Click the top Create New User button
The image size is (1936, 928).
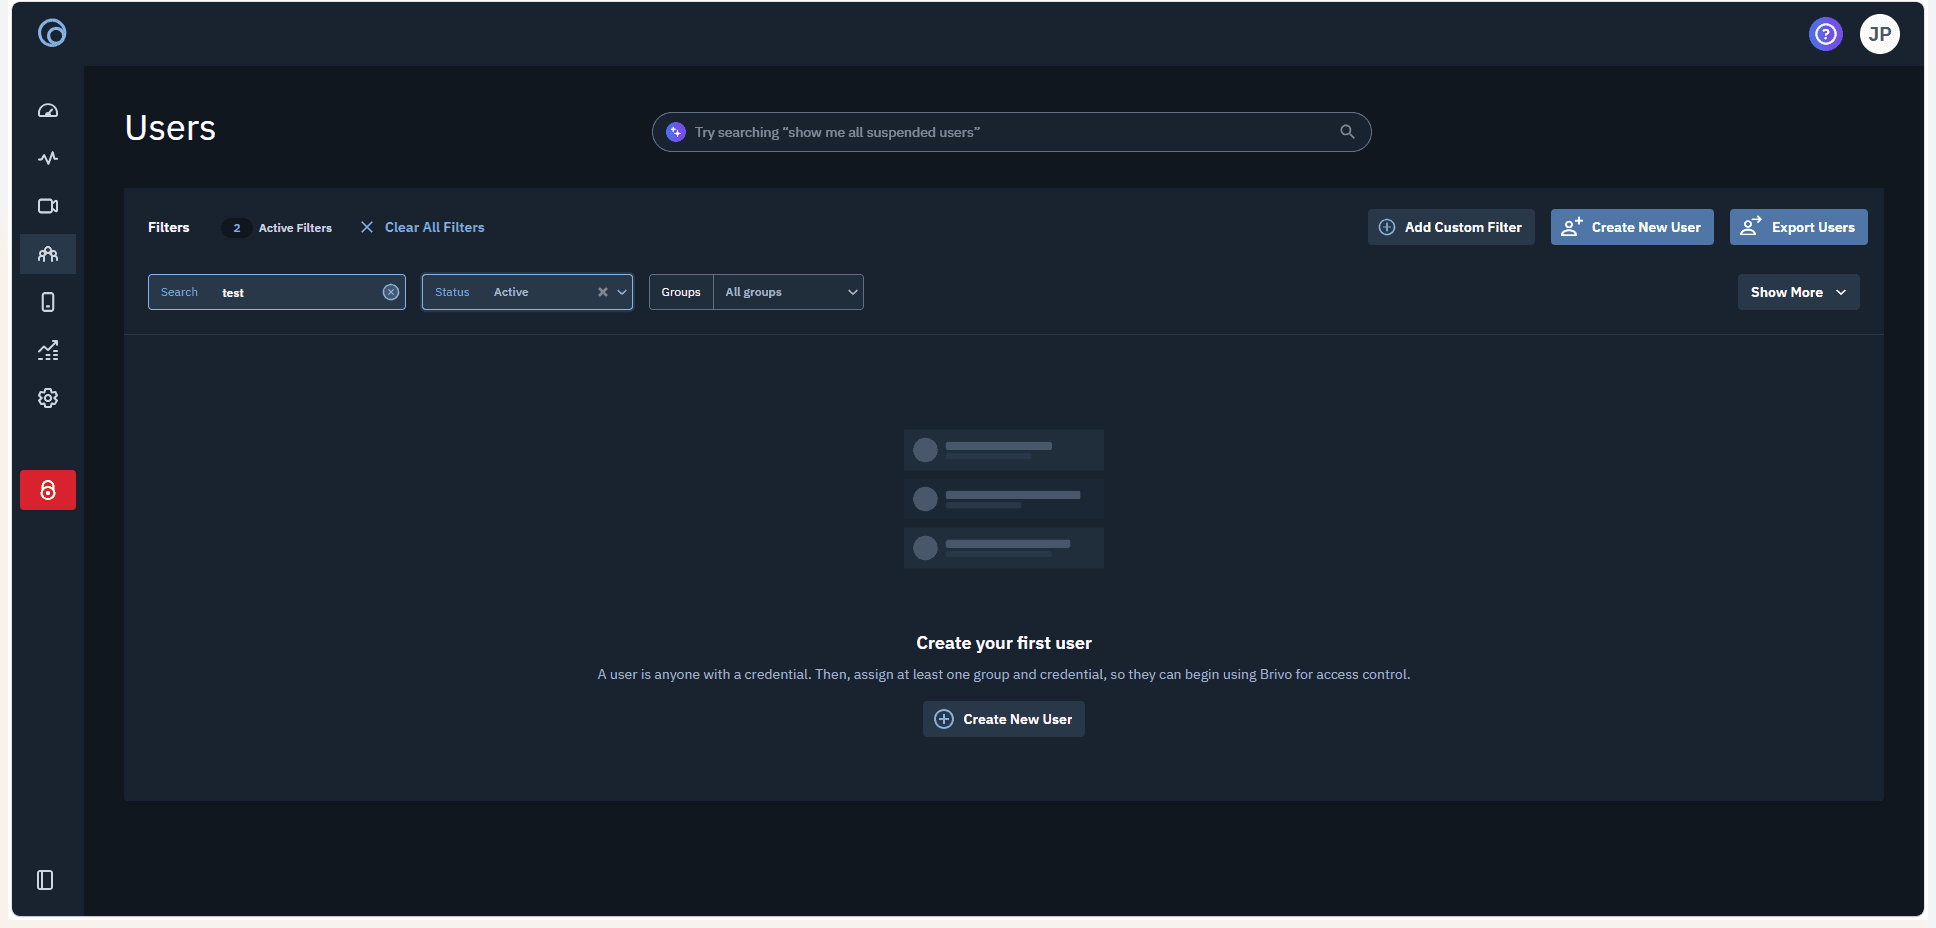point(1632,227)
